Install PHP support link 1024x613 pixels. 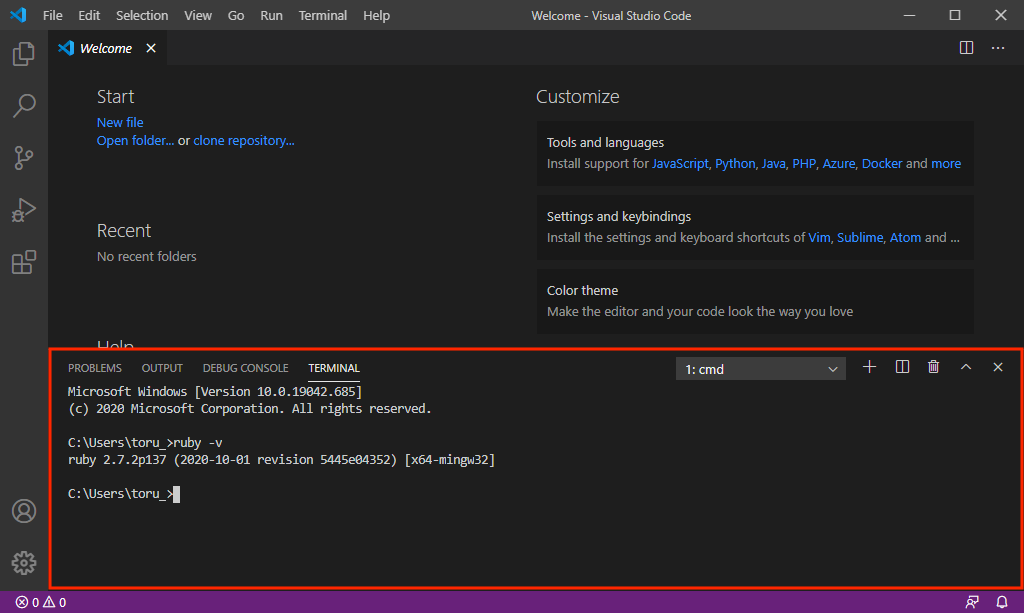[x=804, y=163]
